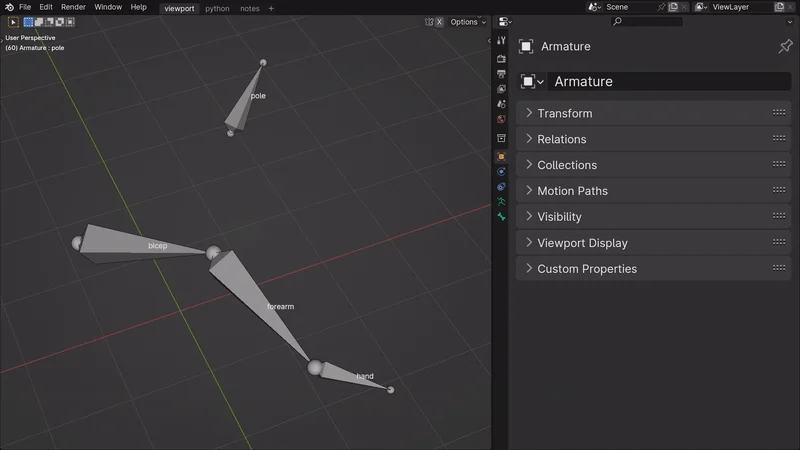This screenshot has width=800, height=450.
Task: Open the Tool properties tab
Action: coord(501,40)
